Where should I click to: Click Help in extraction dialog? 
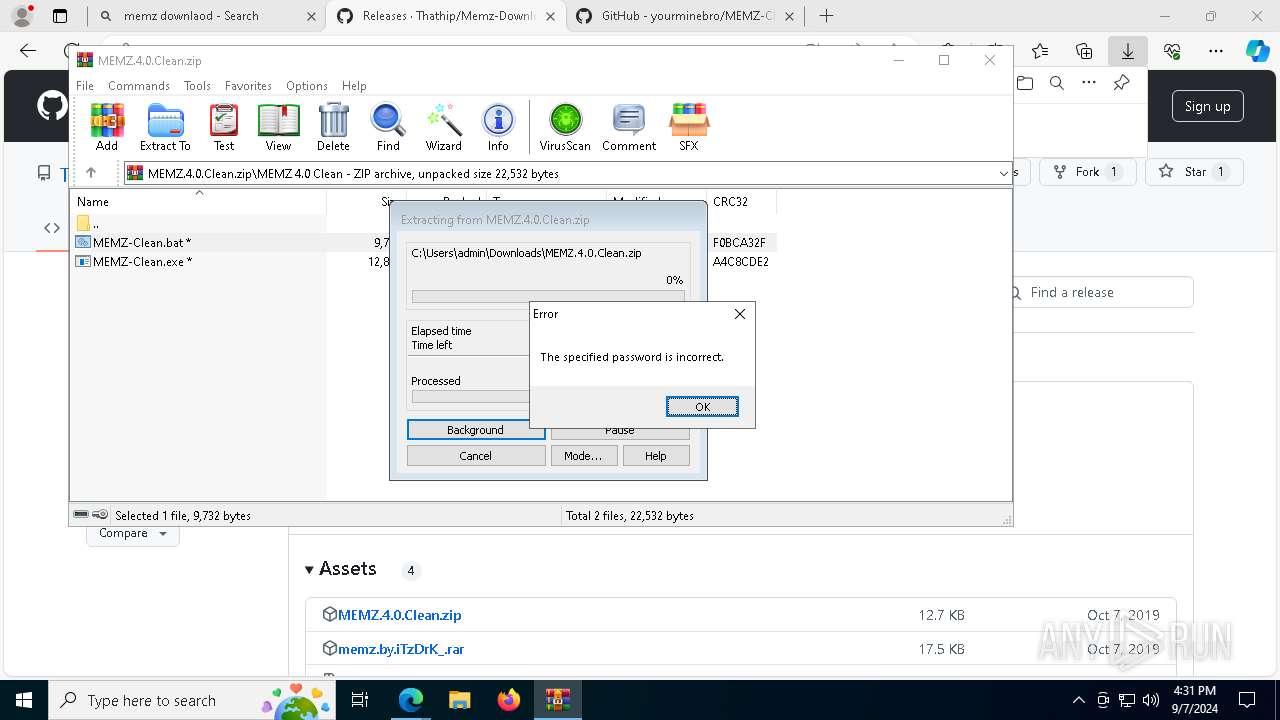click(656, 456)
